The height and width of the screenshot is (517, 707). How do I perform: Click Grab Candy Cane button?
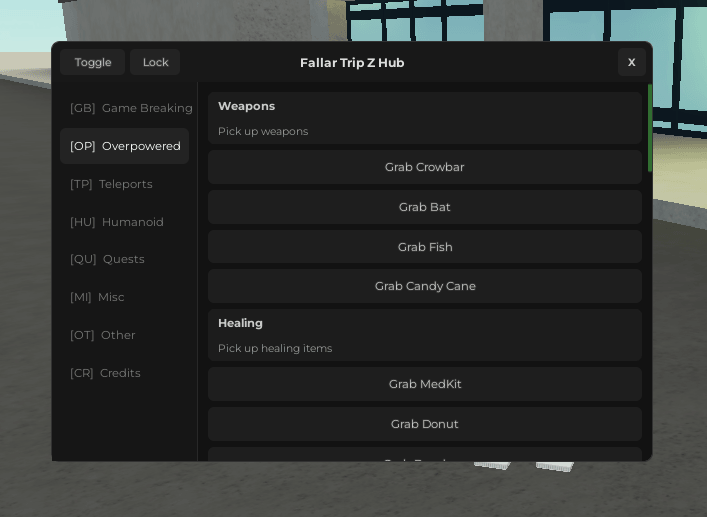(x=425, y=286)
